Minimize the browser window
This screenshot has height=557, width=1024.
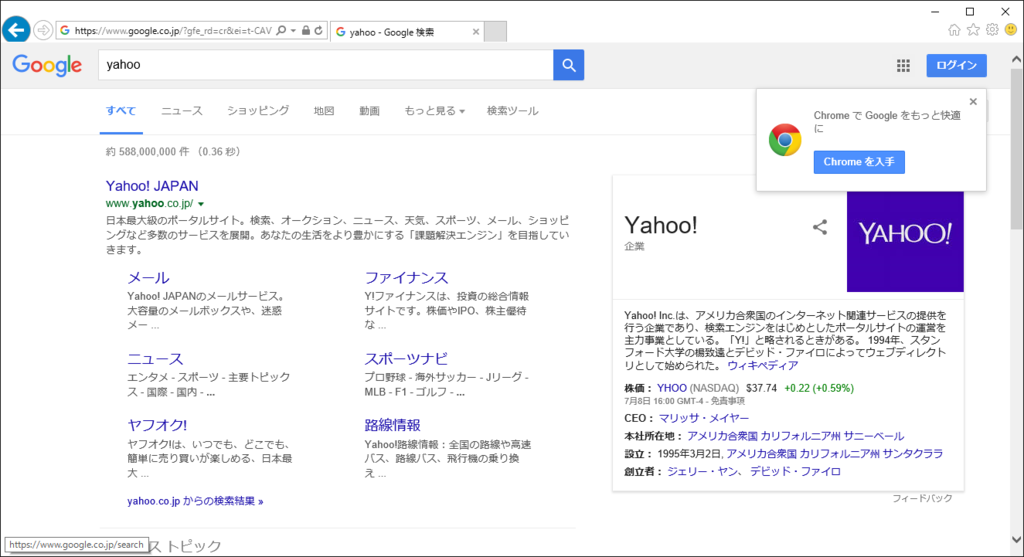(x=935, y=12)
